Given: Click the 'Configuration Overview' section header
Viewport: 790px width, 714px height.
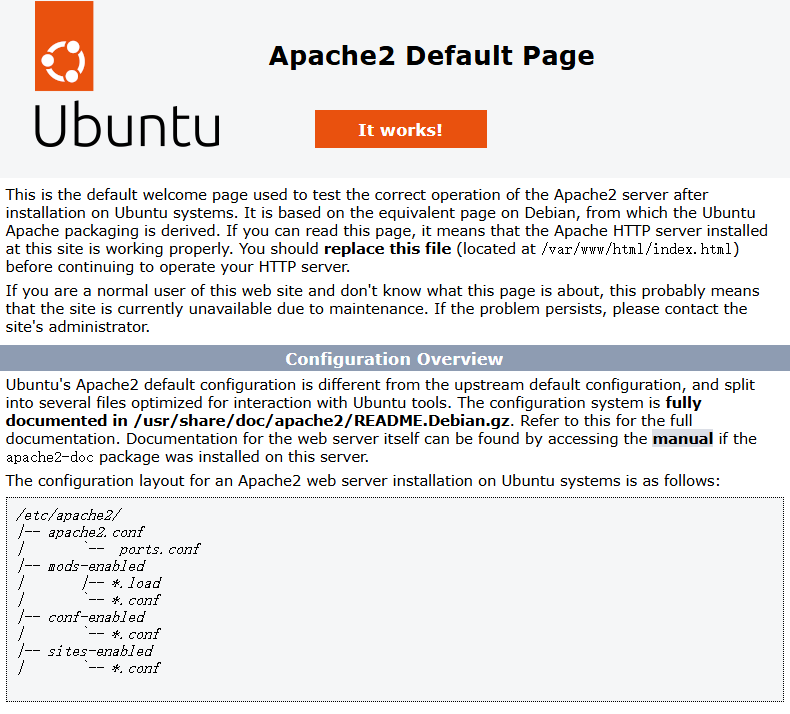Looking at the screenshot, I should [x=395, y=358].
